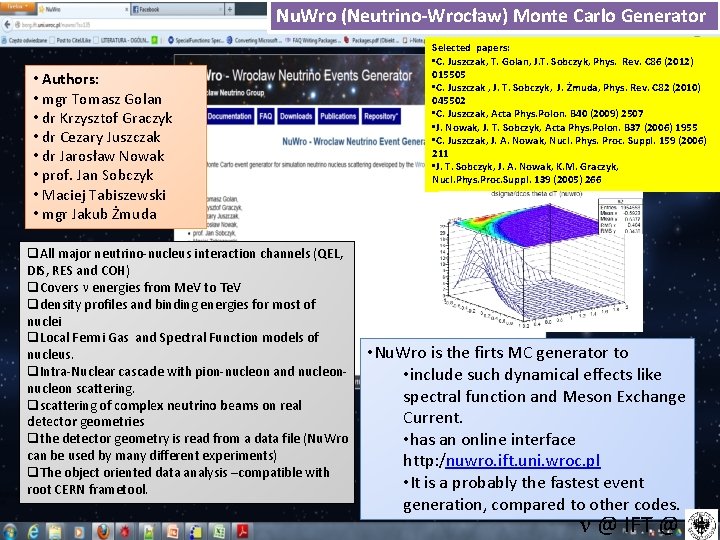Open the green image editor taskbar icon

[149, 531]
